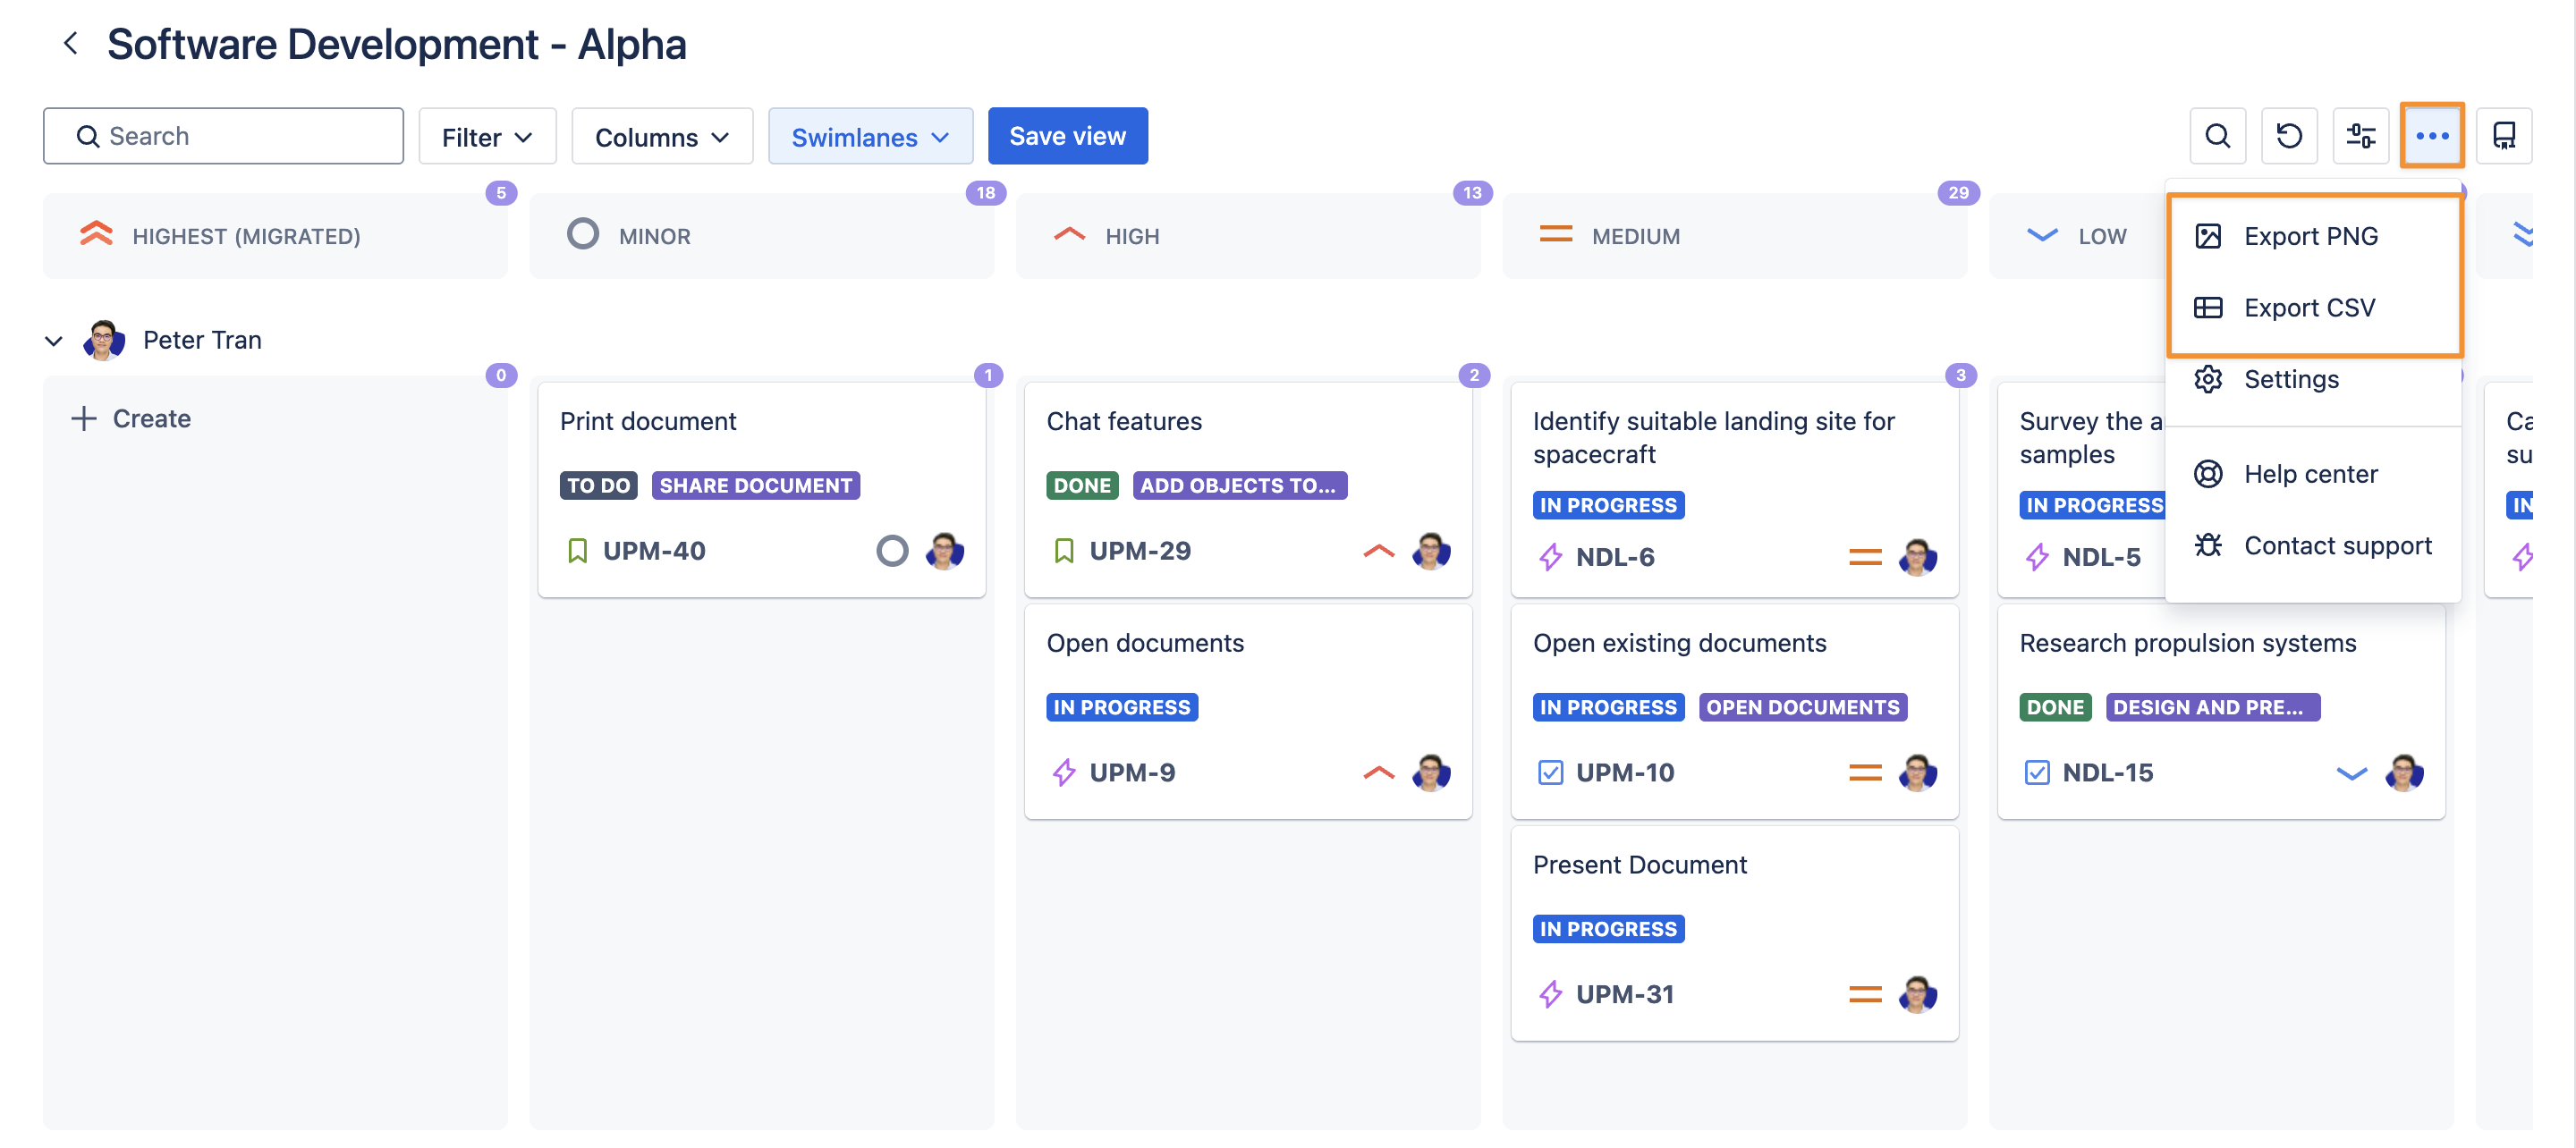Click the UPM-10 task checkbox icon
This screenshot has height=1148, width=2576.
click(x=1550, y=772)
